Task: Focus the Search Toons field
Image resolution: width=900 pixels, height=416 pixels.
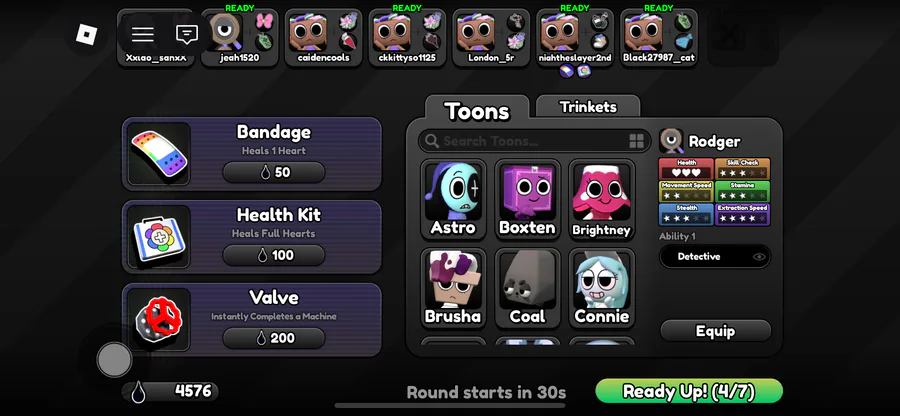Action: [534, 141]
